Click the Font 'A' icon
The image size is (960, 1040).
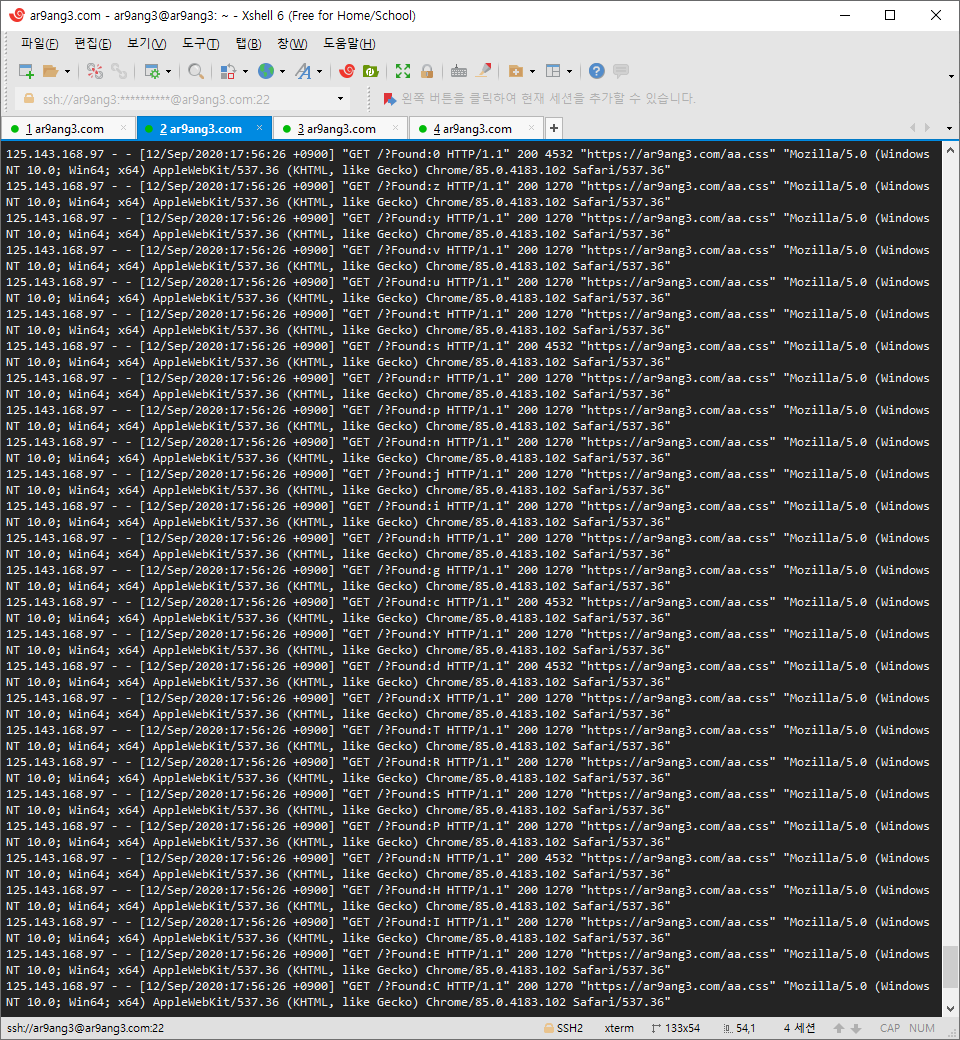coord(303,71)
